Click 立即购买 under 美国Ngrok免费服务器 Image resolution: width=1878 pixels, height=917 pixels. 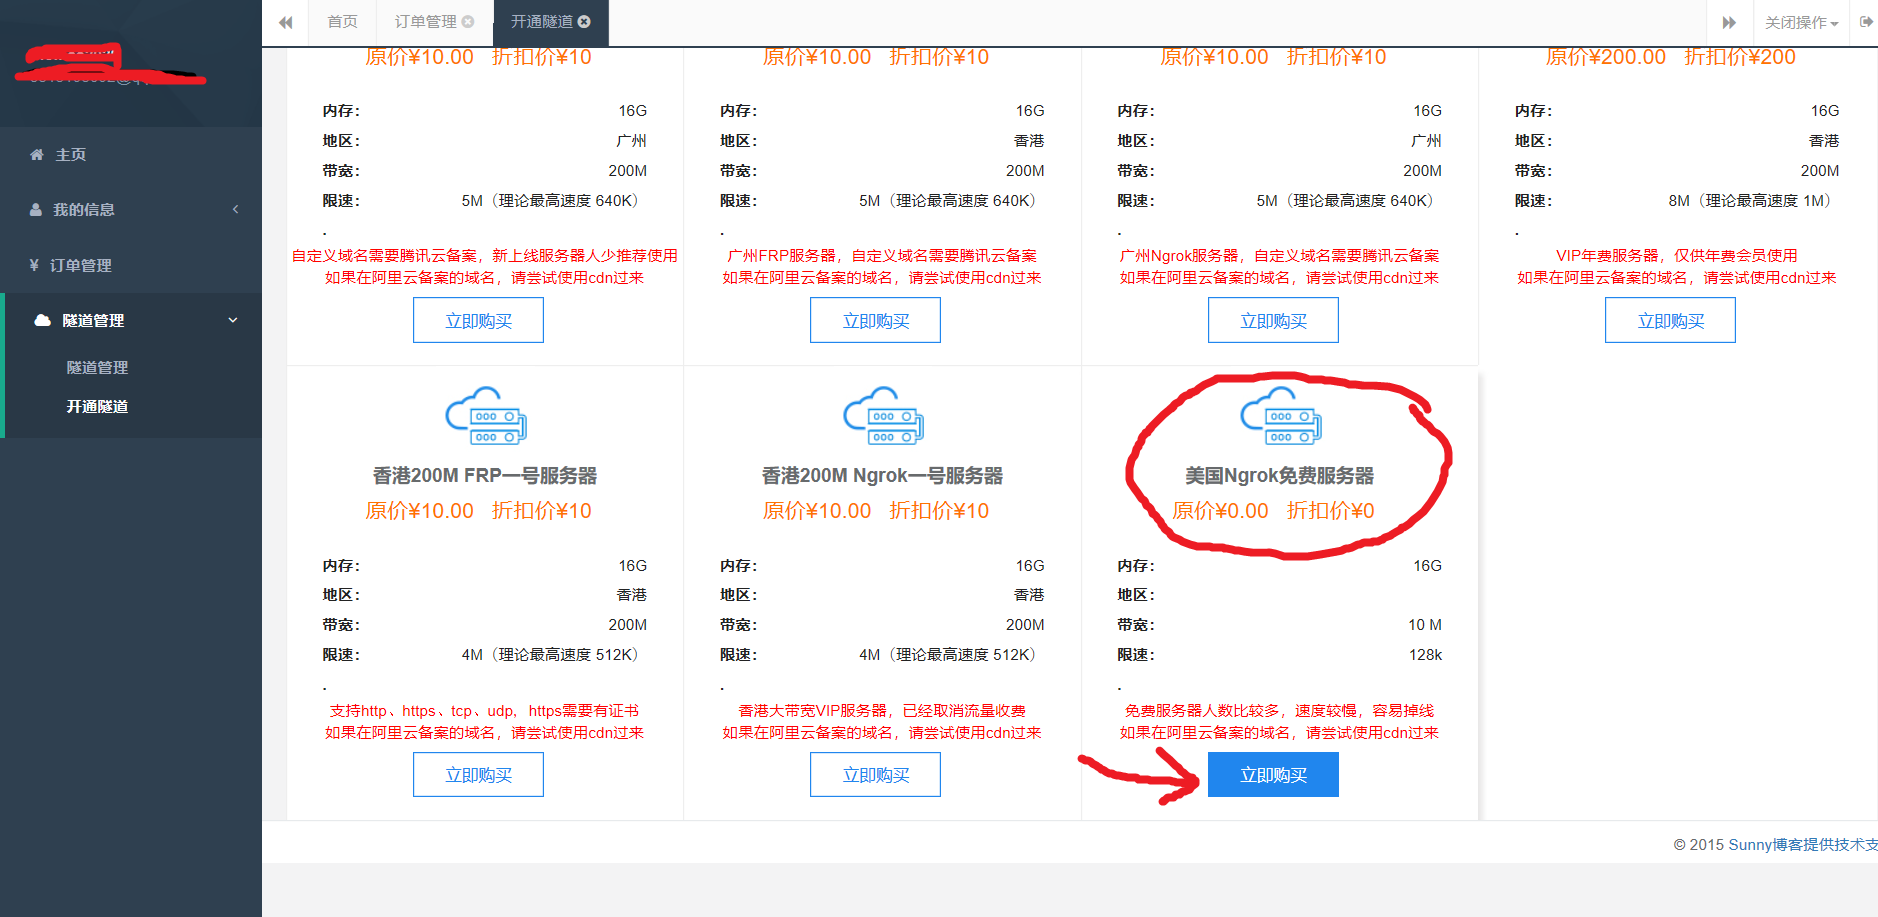pyautogui.click(x=1273, y=773)
